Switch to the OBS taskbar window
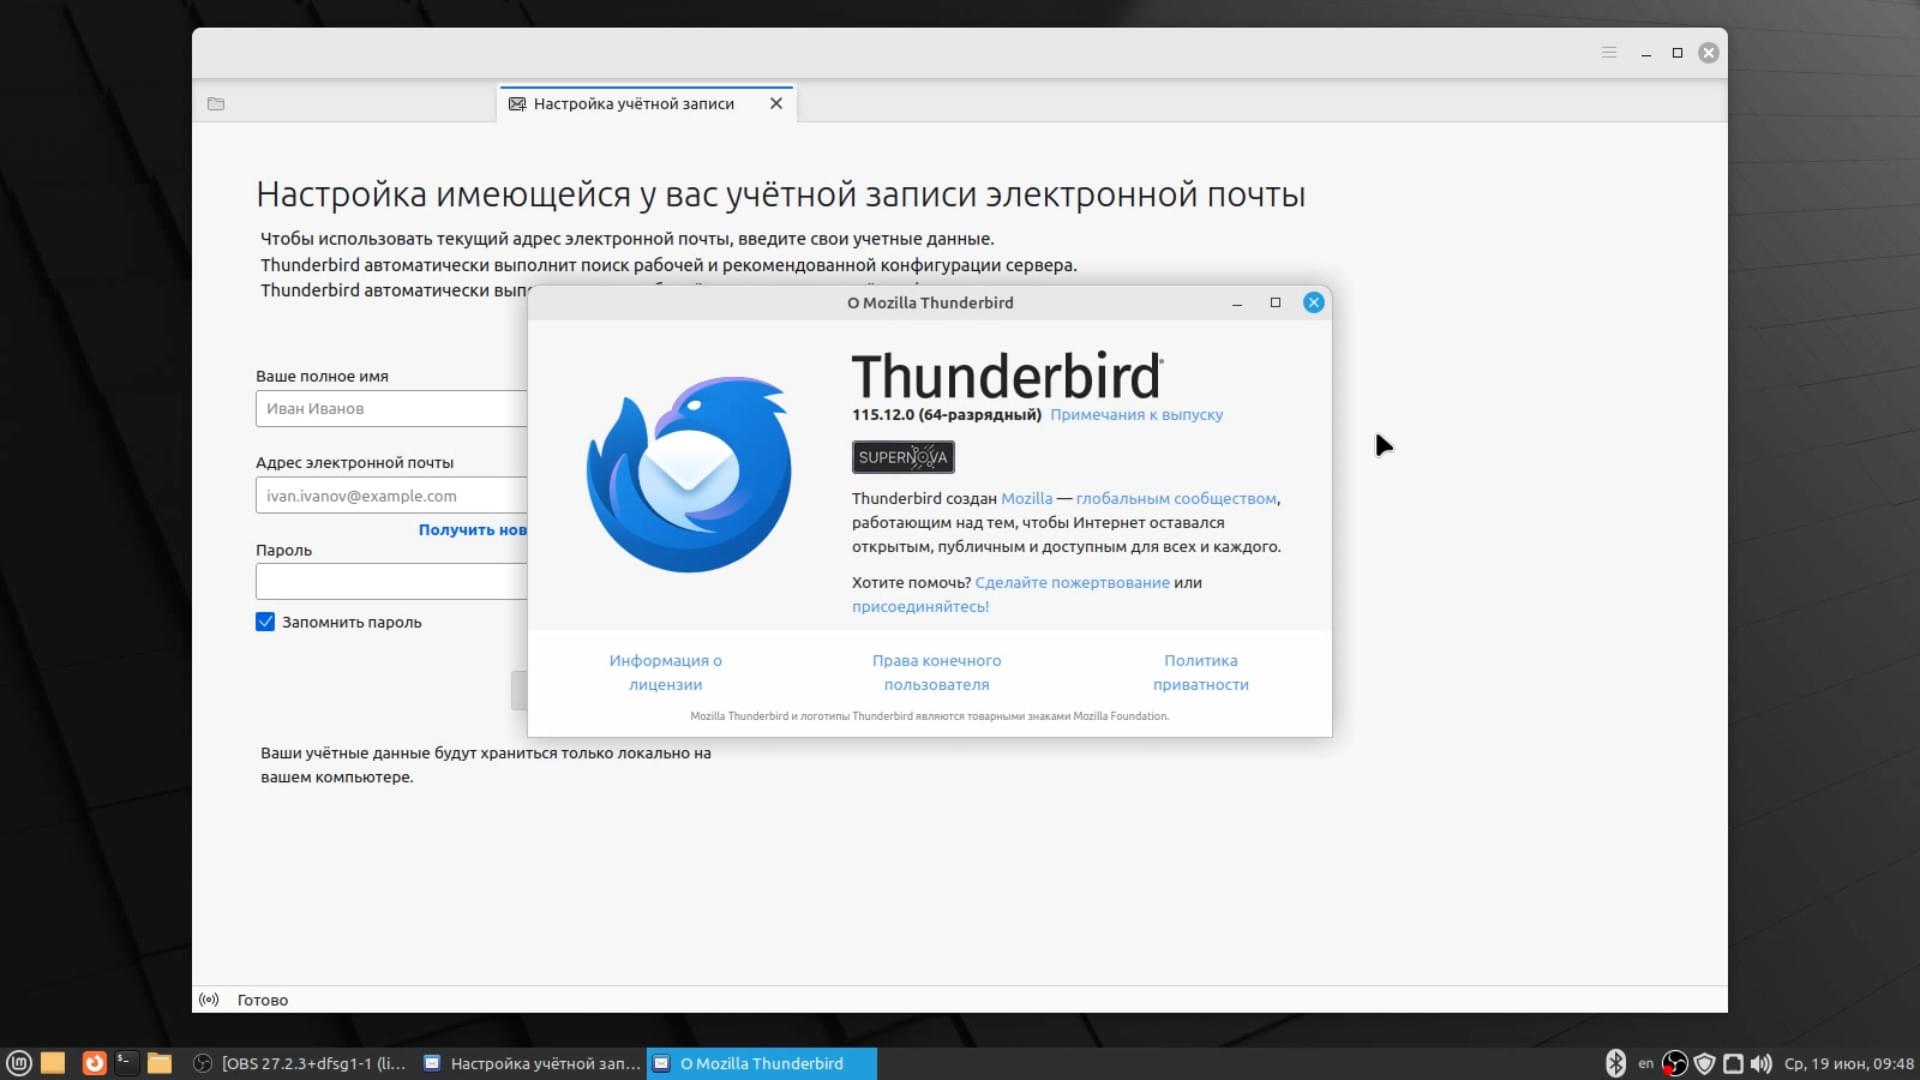This screenshot has height=1080, width=1920. point(300,1063)
